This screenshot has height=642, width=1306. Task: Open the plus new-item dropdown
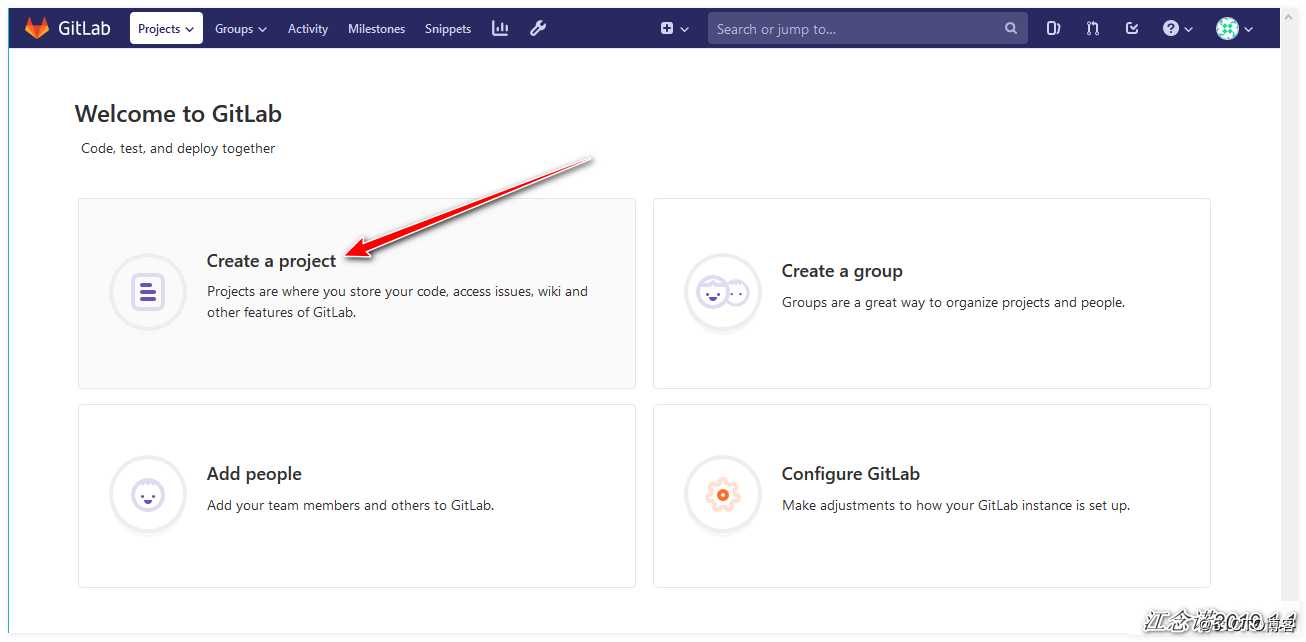point(675,29)
